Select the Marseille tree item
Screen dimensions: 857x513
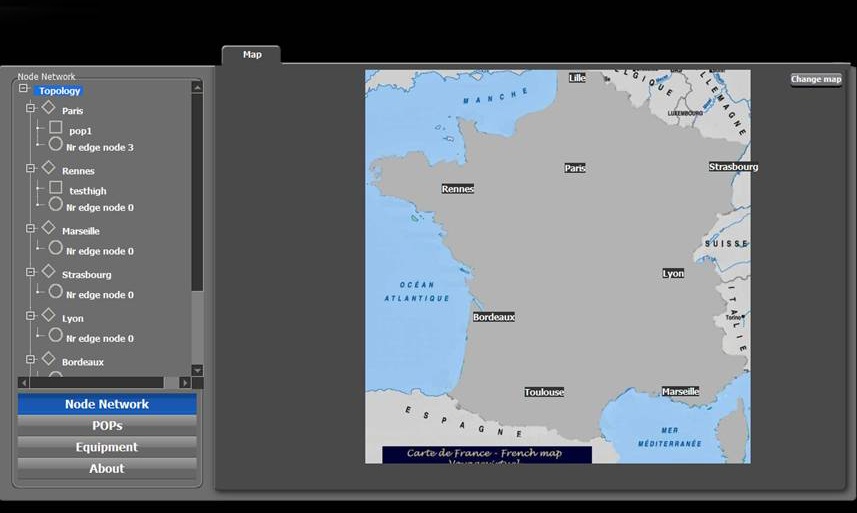80,231
